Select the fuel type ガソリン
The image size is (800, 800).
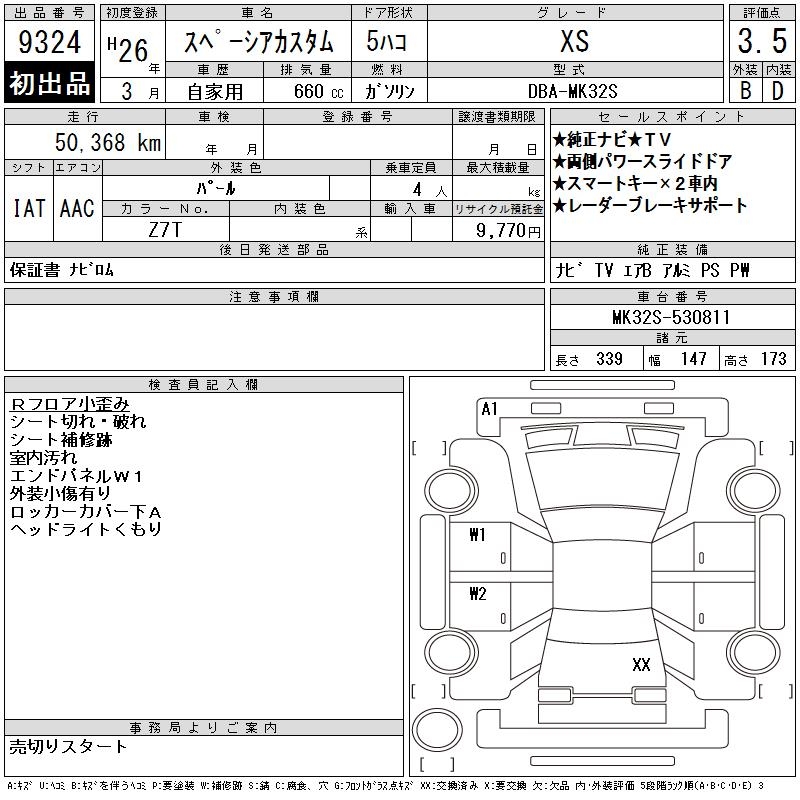point(389,91)
